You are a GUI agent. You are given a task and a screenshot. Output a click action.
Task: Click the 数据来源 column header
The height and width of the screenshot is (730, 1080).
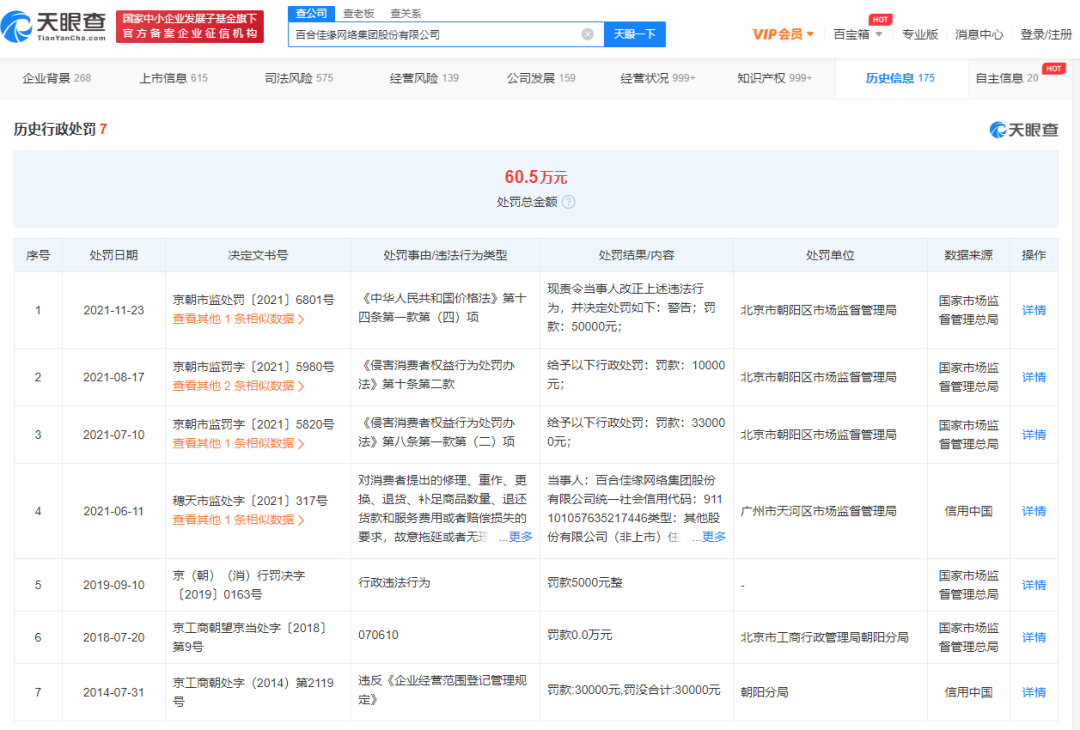968,256
